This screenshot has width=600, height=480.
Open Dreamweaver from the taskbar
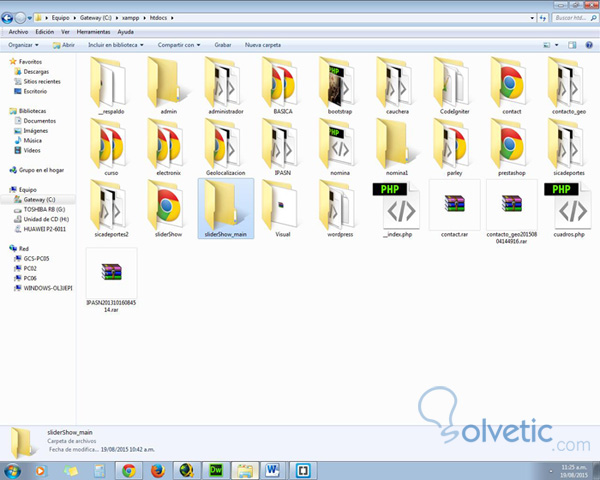(215, 470)
